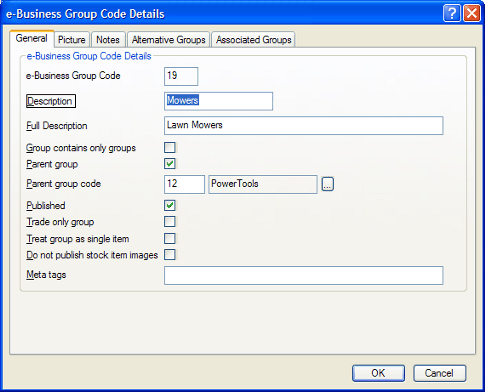Click the Full Description label
This screenshot has width=485, height=392.
[57, 126]
